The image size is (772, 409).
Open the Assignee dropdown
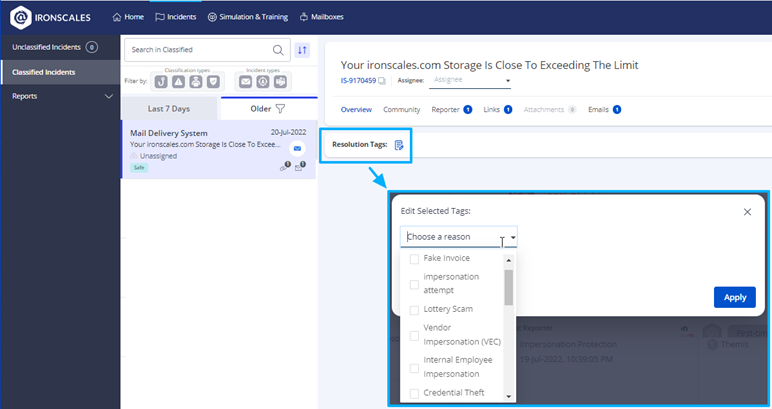(470, 81)
